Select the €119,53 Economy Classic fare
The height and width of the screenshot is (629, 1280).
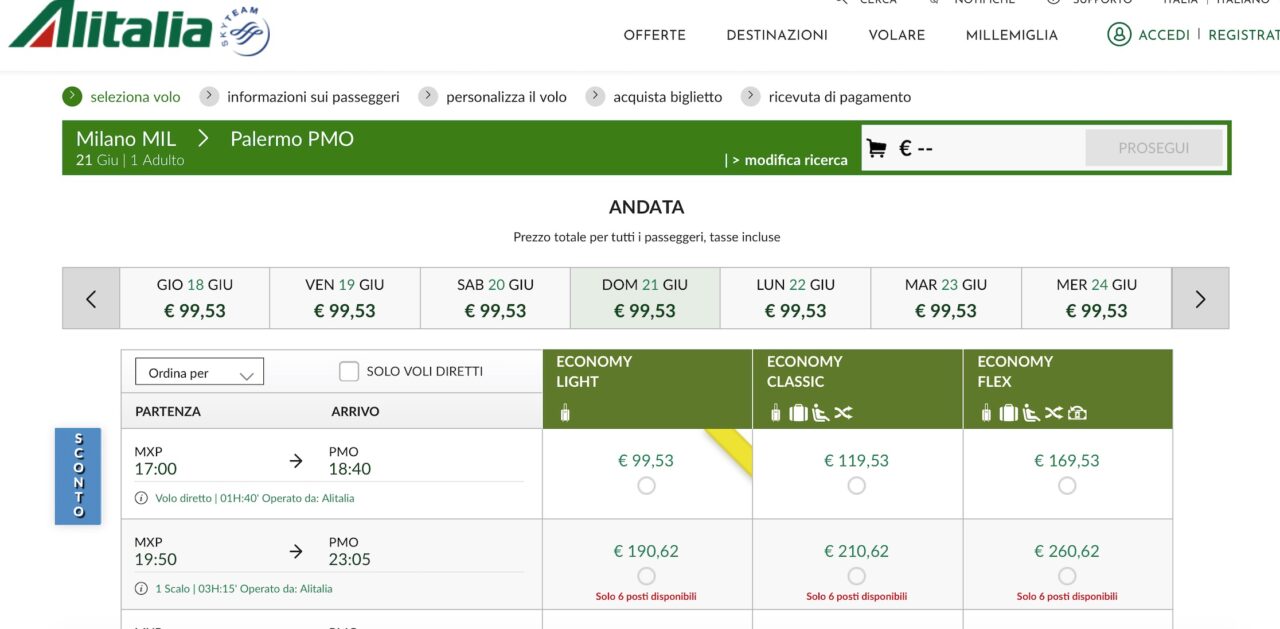tap(857, 486)
